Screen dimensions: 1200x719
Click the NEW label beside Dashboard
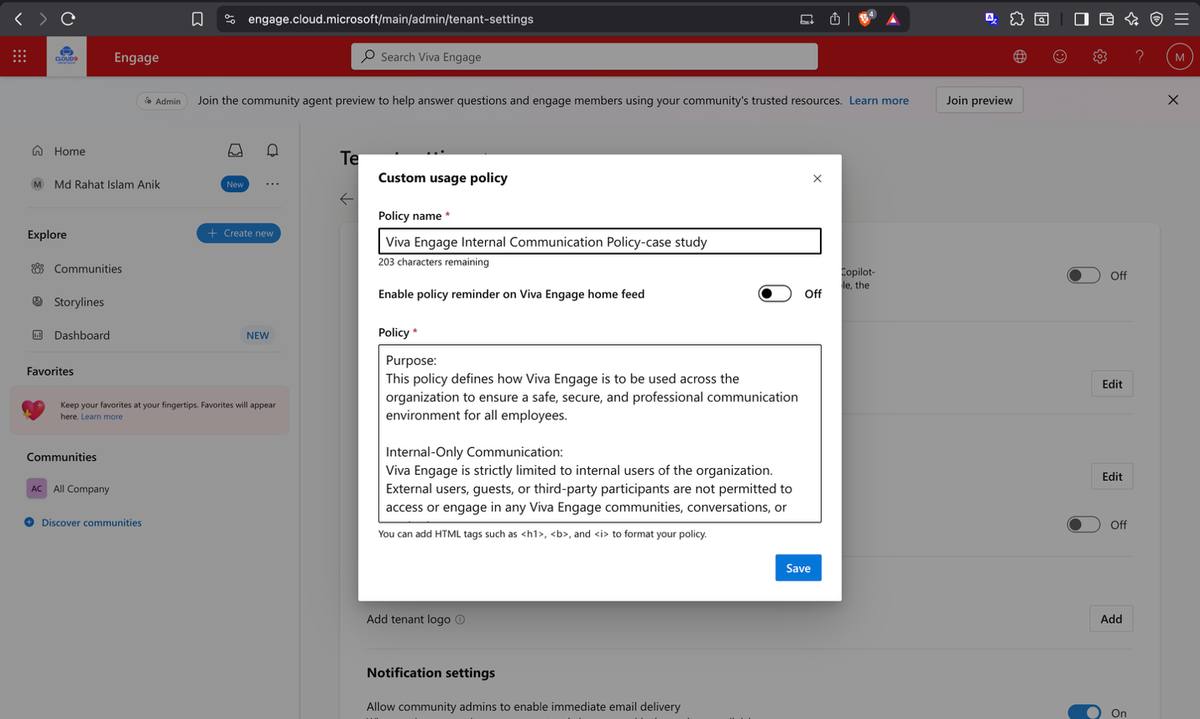pos(258,335)
